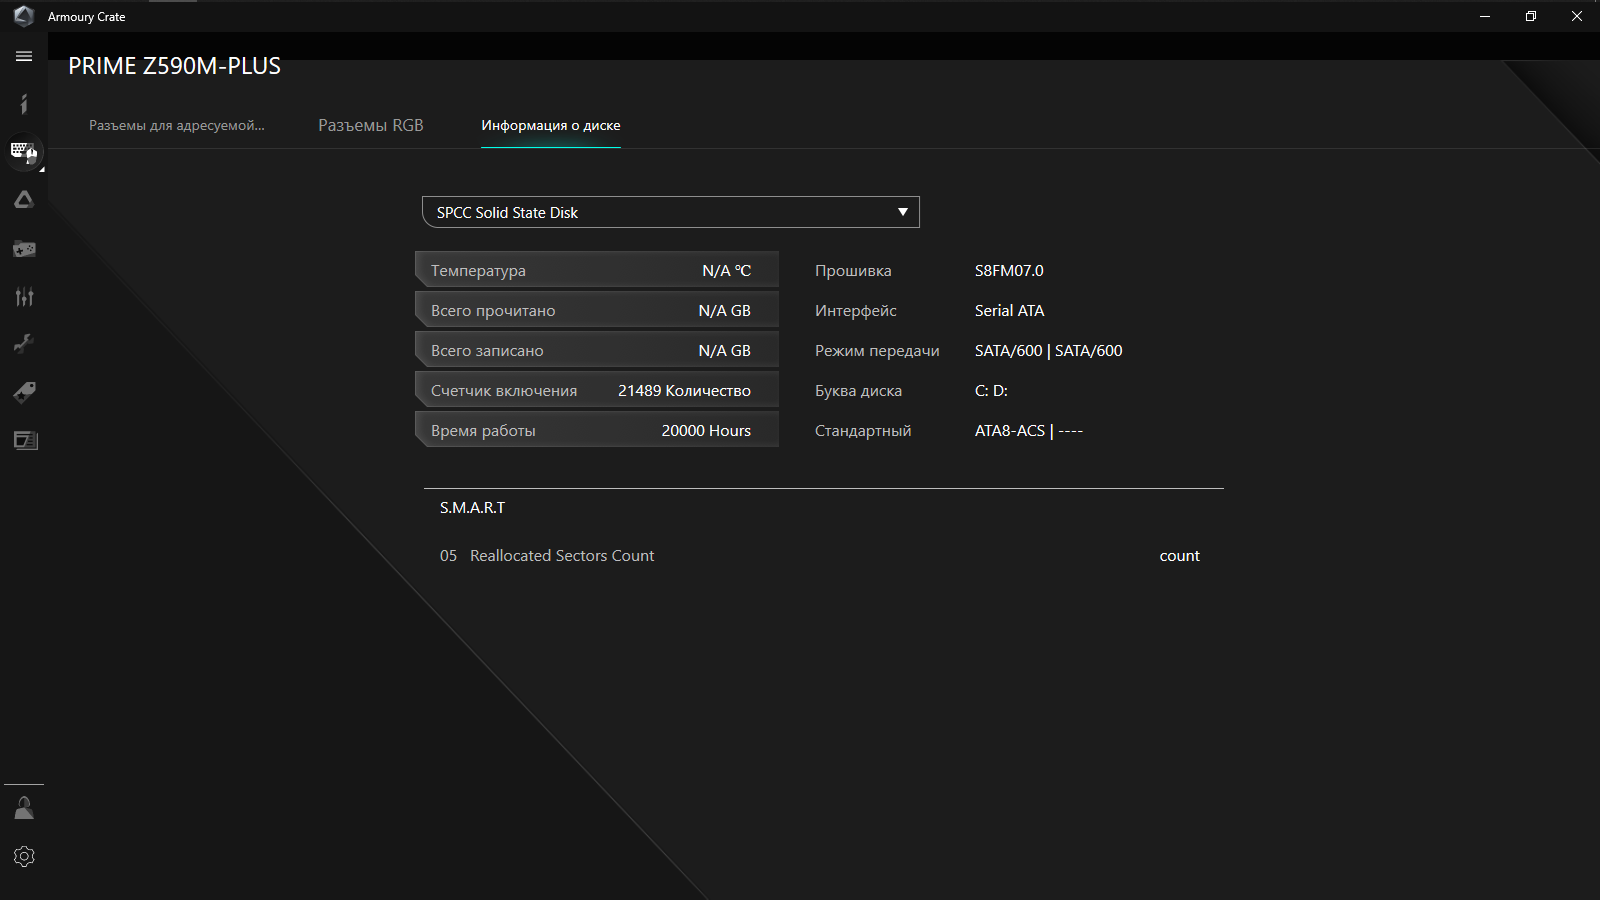Click the PRIME Z590M-PLUS title

[174, 66]
